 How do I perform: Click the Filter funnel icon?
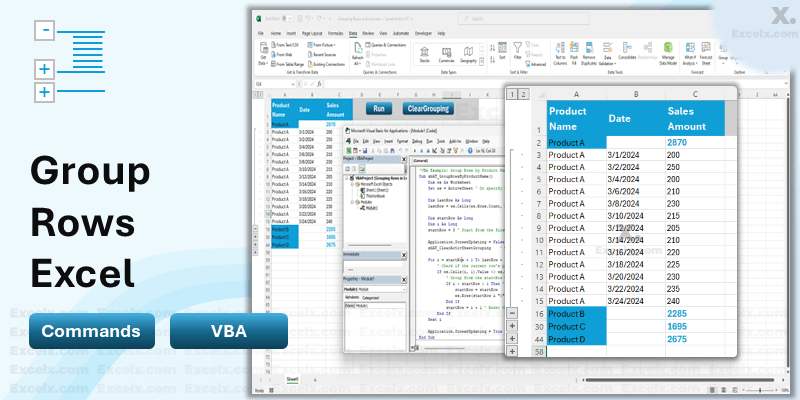pyautogui.click(x=517, y=48)
